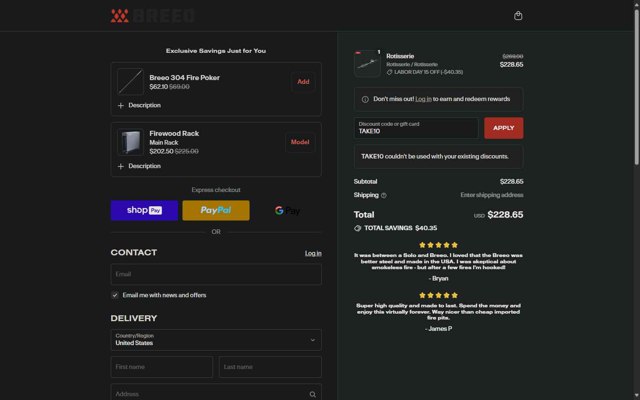Click the Bryan review star rating

pos(438,245)
